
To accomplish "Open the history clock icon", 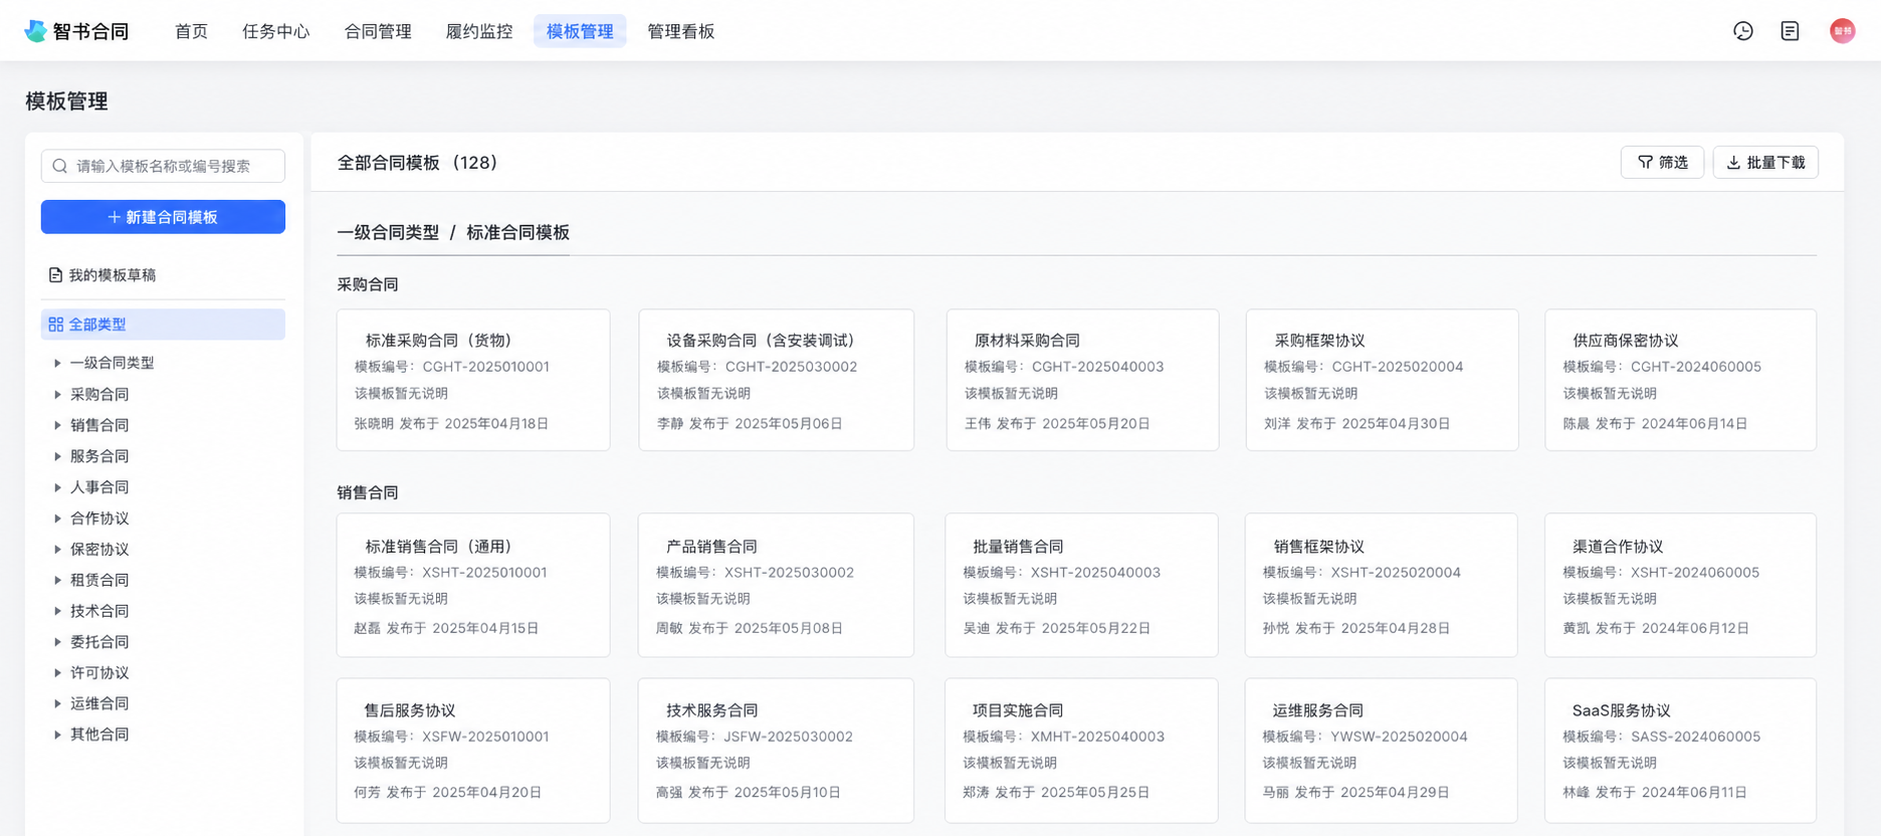I will pyautogui.click(x=1743, y=31).
